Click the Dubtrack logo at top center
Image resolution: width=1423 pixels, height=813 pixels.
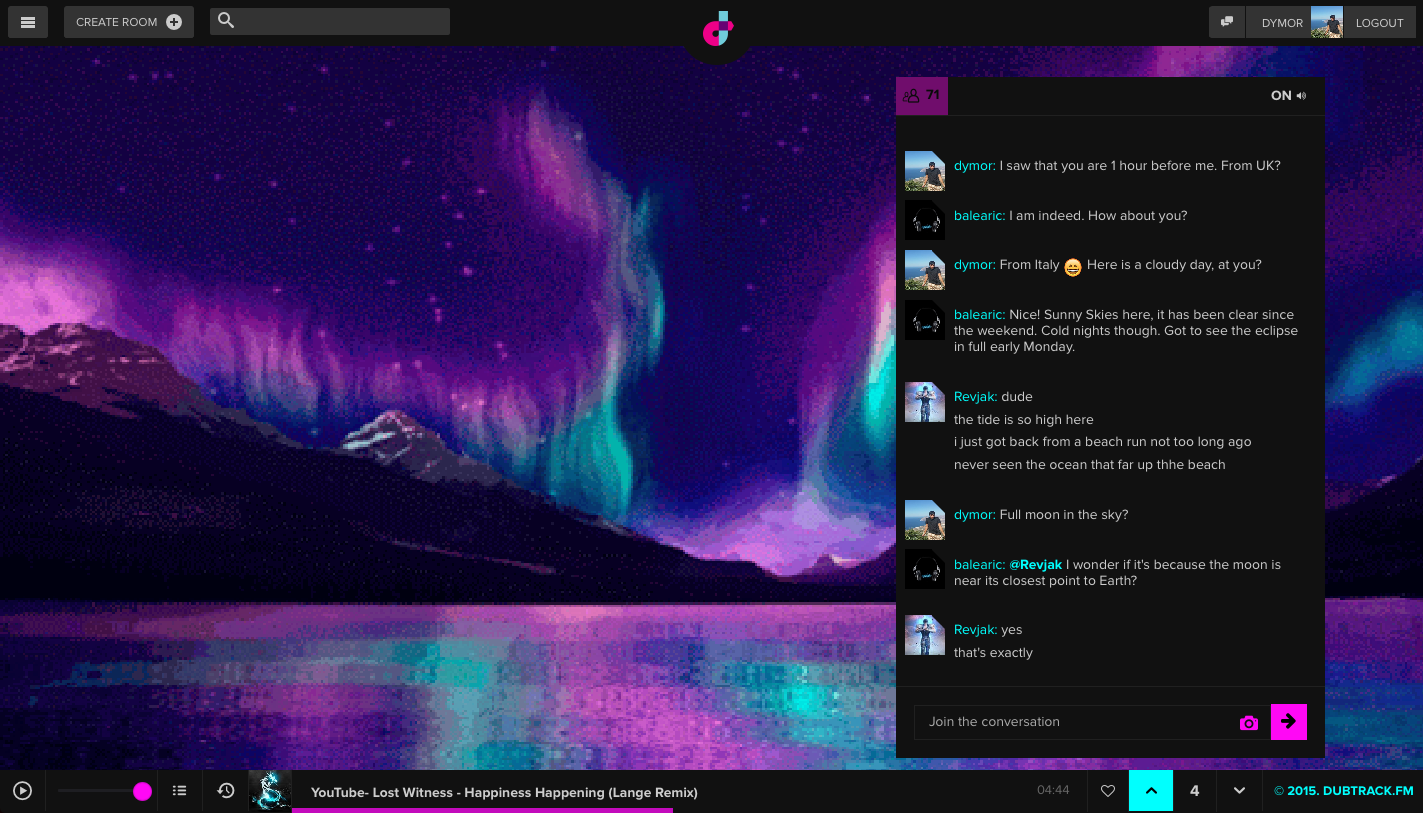tap(718, 29)
